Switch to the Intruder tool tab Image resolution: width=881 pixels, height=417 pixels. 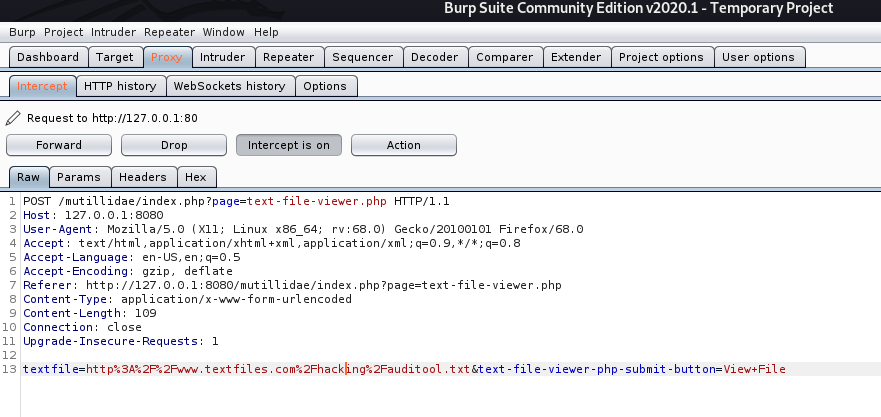222,57
